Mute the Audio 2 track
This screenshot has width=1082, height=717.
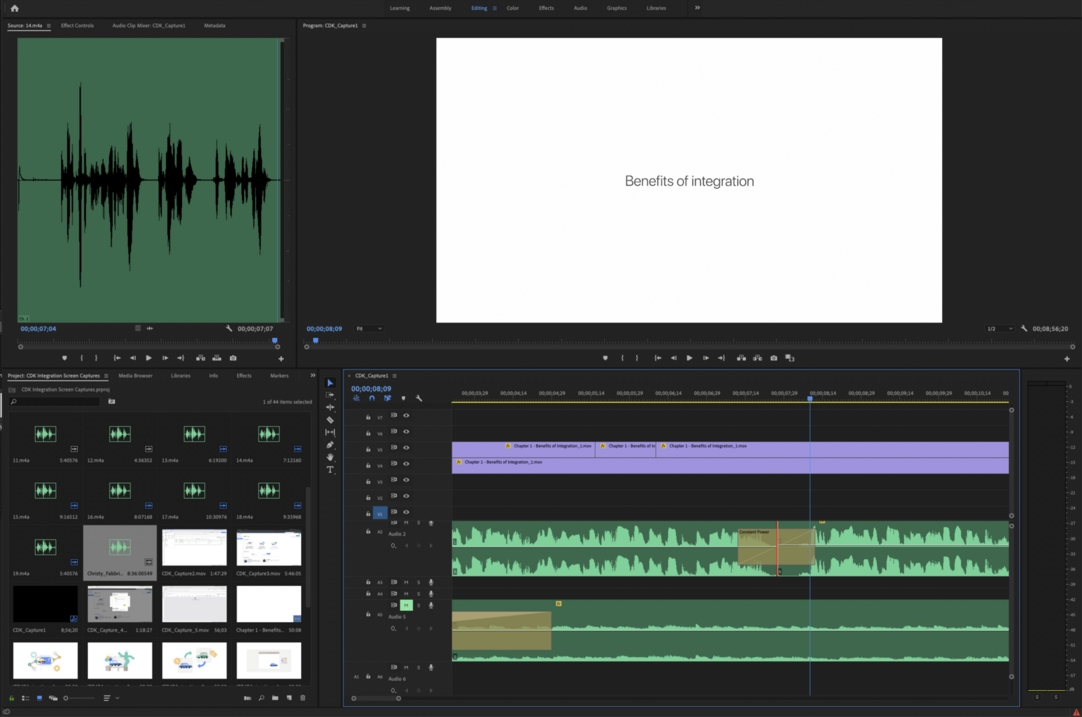406,522
